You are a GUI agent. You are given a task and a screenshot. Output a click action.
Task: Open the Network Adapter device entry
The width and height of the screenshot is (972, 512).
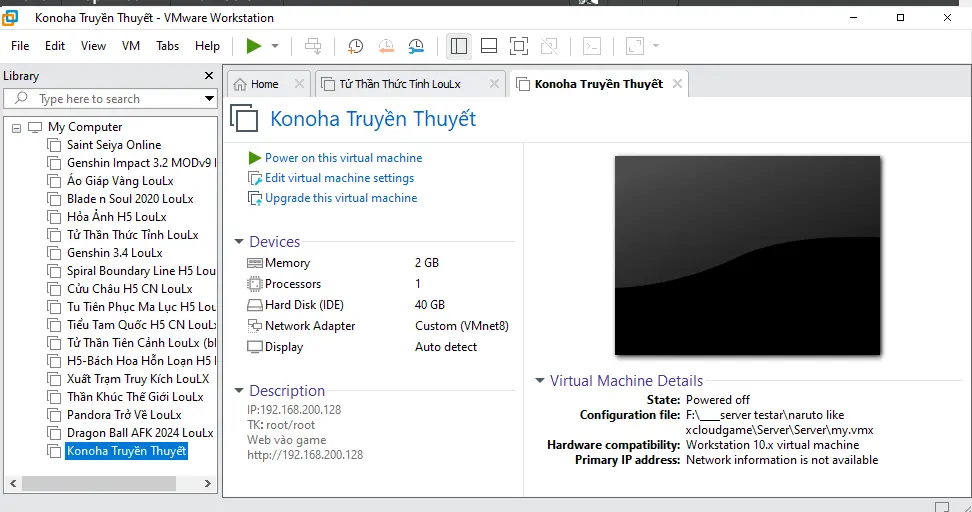301,326
